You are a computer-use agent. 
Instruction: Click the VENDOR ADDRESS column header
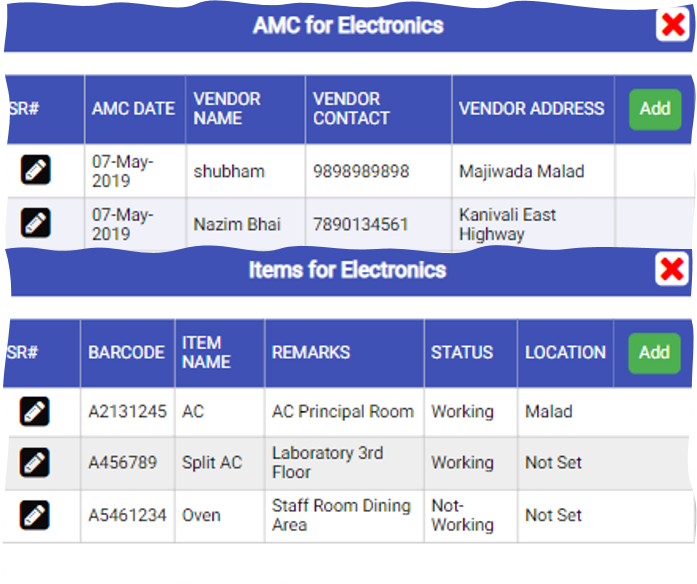[532, 109]
